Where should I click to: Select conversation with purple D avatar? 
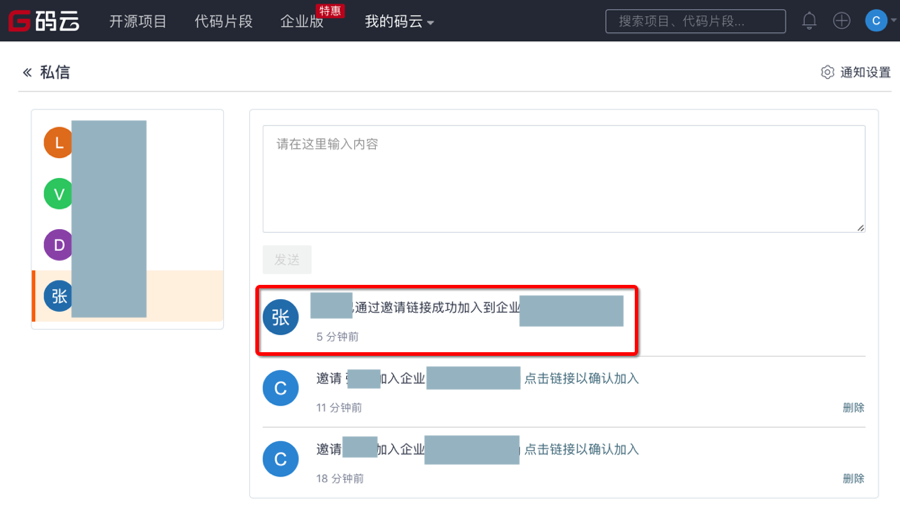tap(59, 244)
